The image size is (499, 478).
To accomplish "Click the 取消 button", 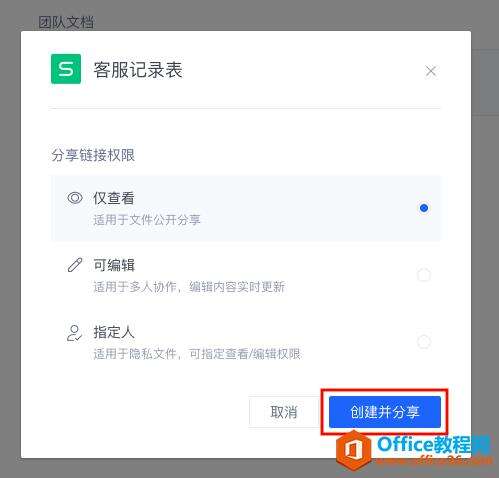I will point(284,412).
